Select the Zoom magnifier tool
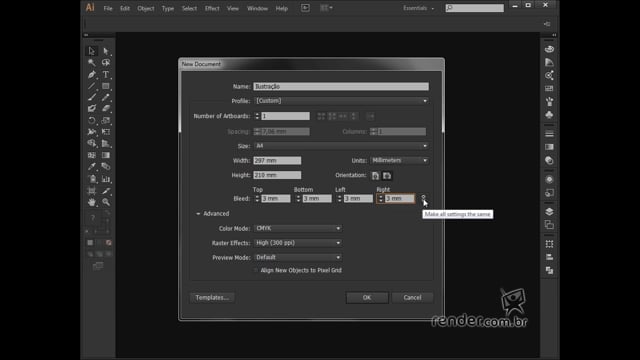 pyautogui.click(x=106, y=202)
